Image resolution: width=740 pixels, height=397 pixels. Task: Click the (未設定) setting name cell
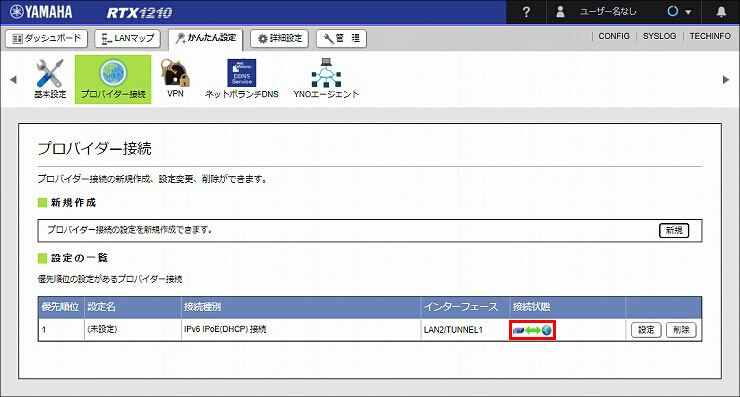133,329
